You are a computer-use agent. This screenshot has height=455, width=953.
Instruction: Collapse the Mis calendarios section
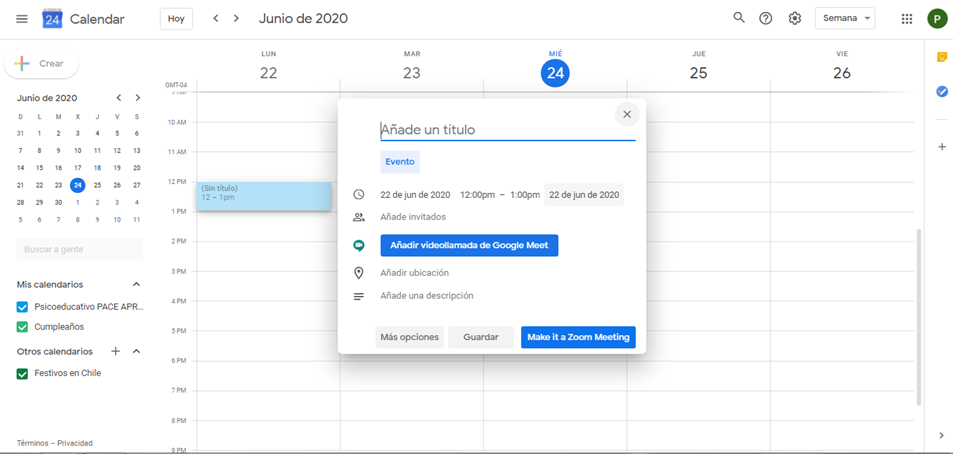[x=137, y=284]
